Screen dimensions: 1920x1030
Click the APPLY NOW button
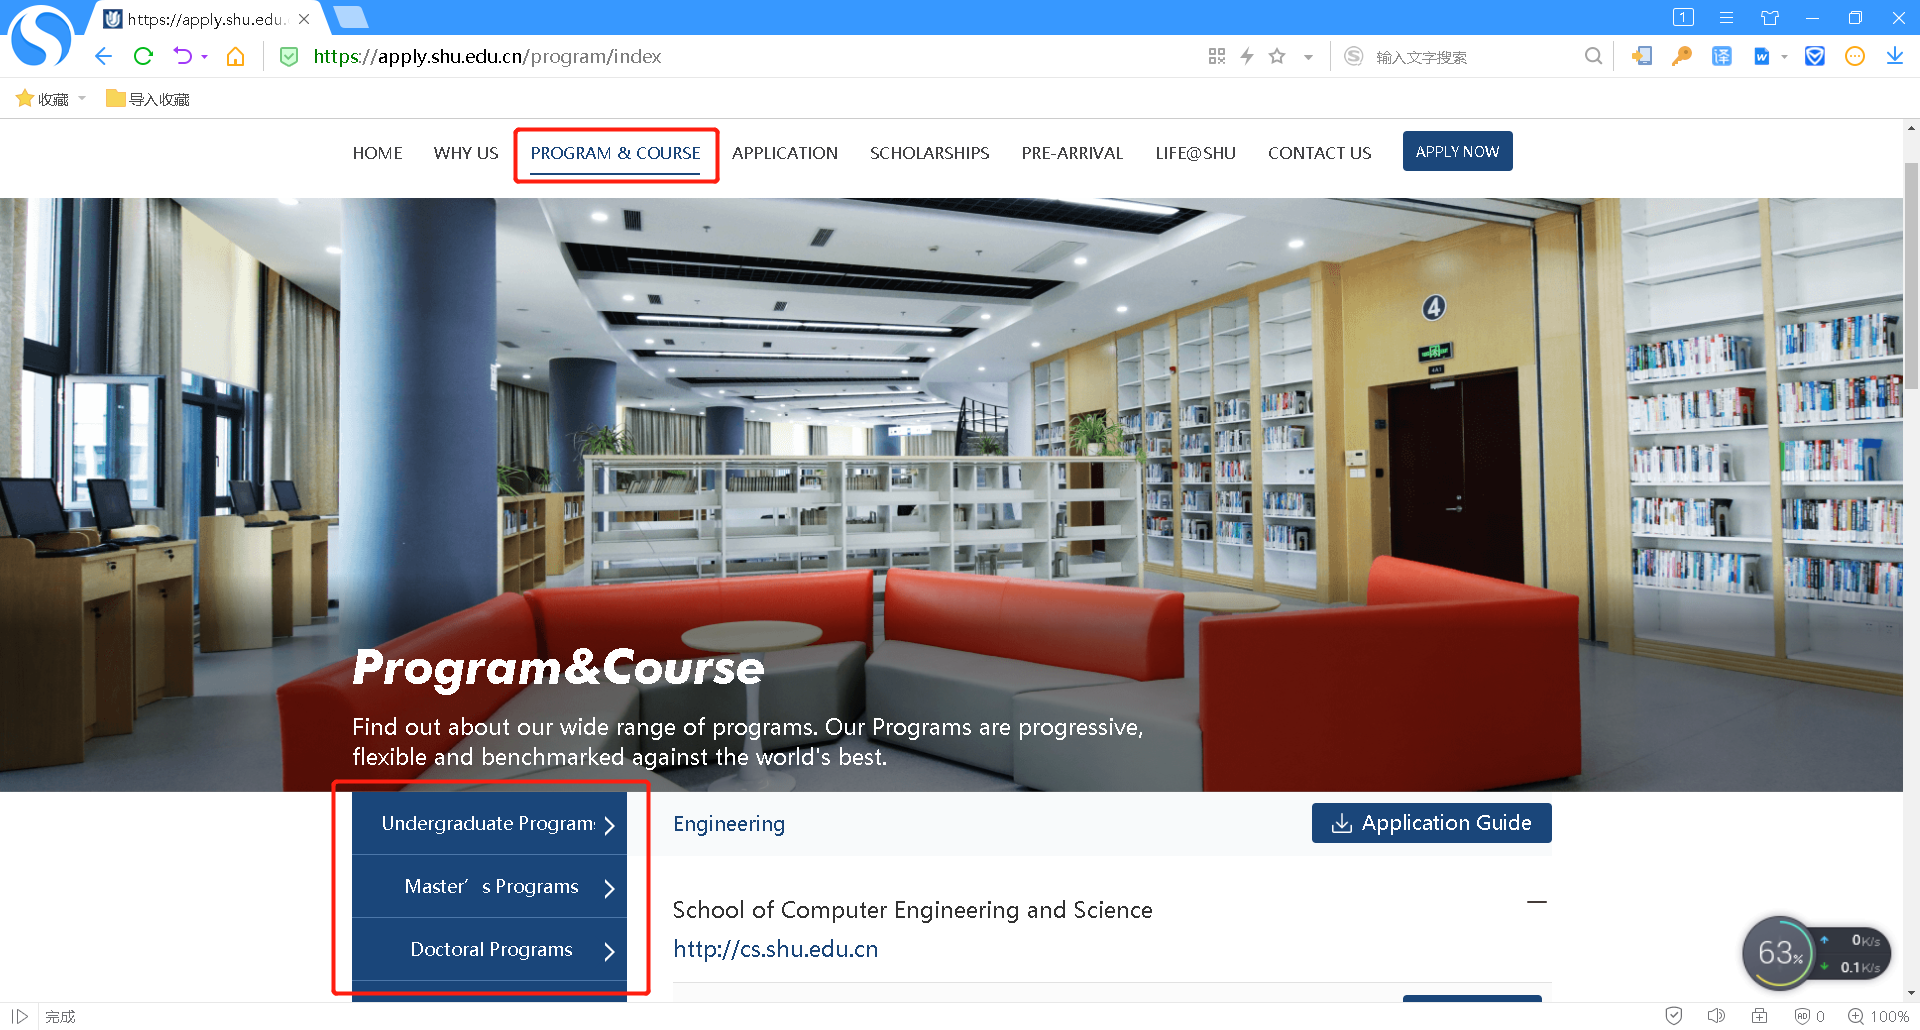[x=1457, y=151]
